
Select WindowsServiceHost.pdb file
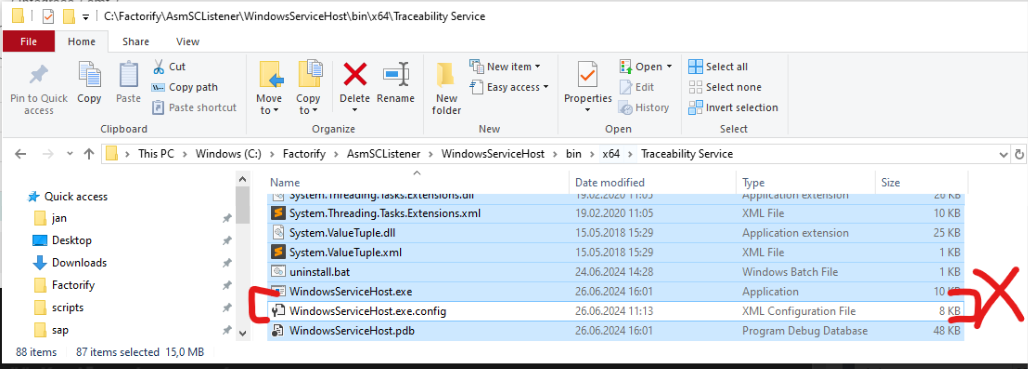[616, 331]
